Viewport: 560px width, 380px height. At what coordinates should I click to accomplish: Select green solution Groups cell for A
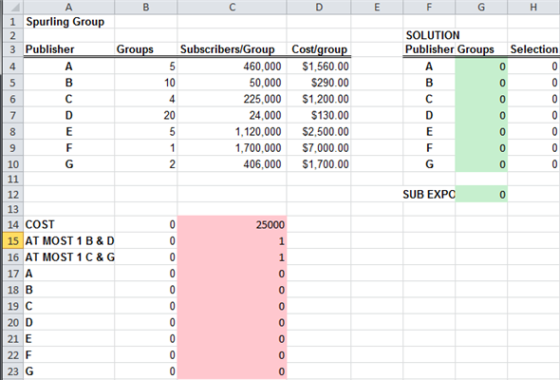[481, 66]
